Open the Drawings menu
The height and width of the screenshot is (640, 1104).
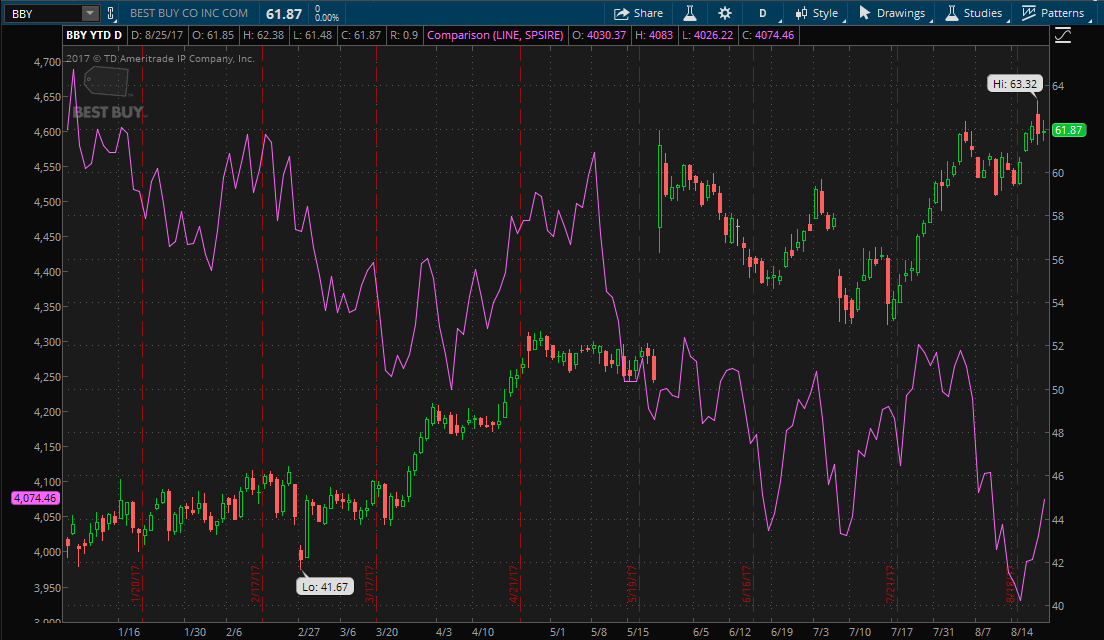tap(892, 13)
